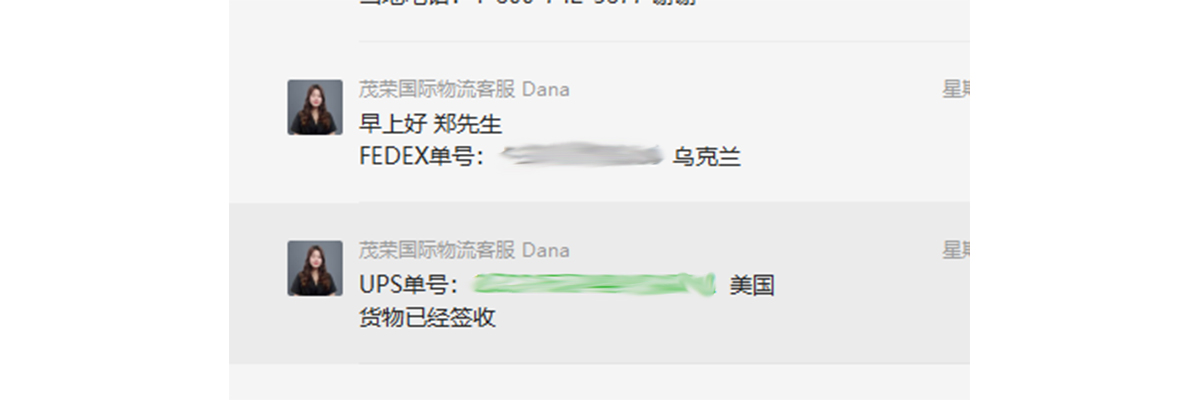
Task: Click the word 乌克兰
Action: point(707,157)
